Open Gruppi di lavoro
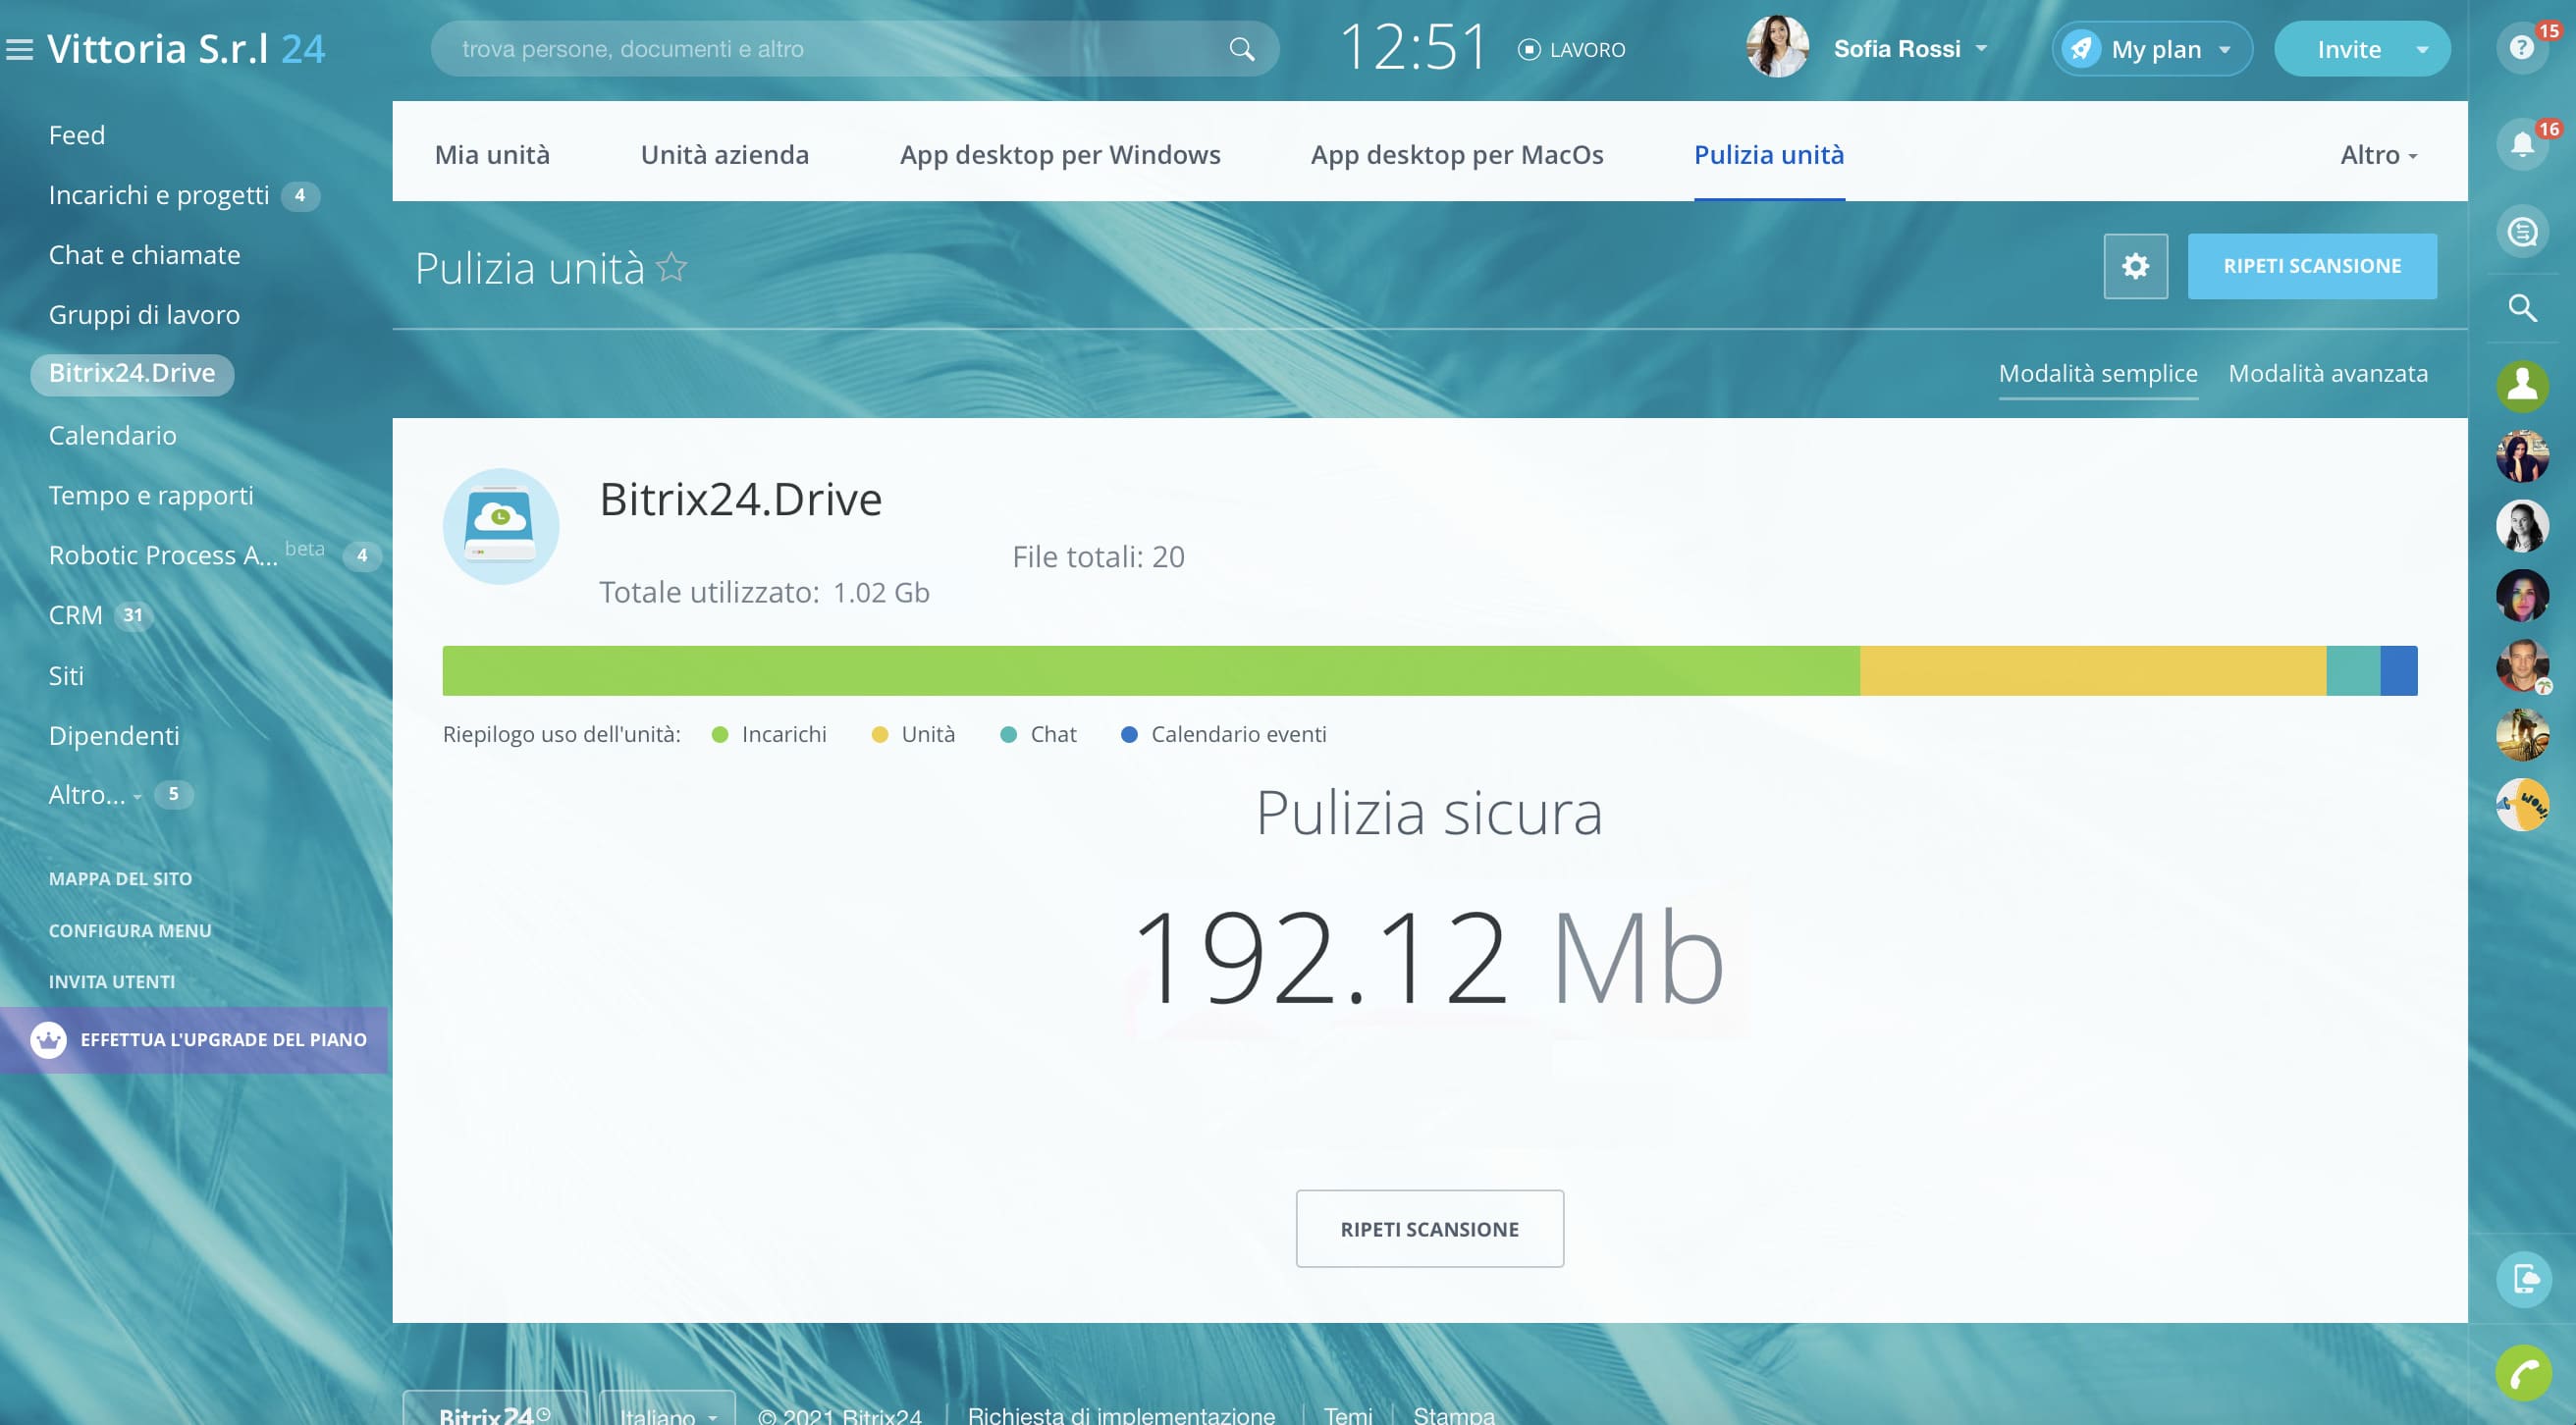Image resolution: width=2576 pixels, height=1425 pixels. click(x=144, y=315)
